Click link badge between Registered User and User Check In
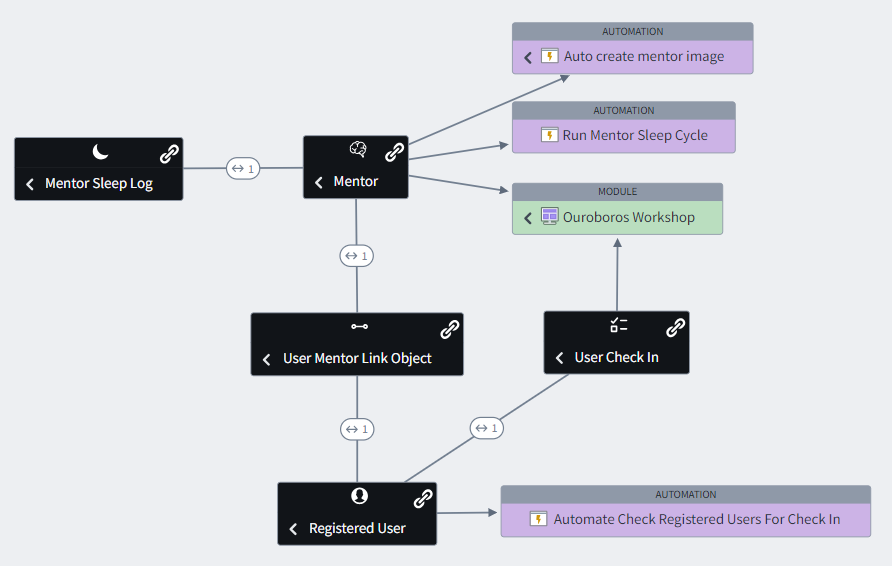The image size is (892, 566). tap(486, 428)
